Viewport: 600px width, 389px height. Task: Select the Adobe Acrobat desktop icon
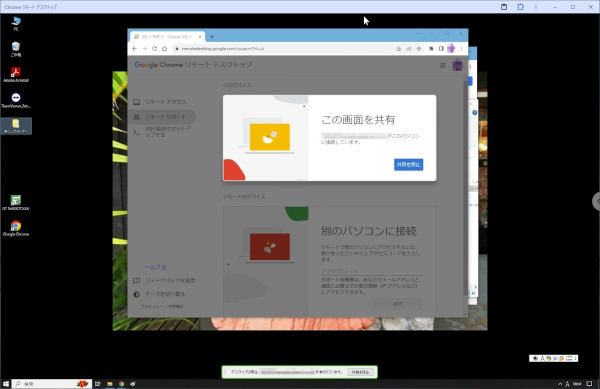coord(16,75)
